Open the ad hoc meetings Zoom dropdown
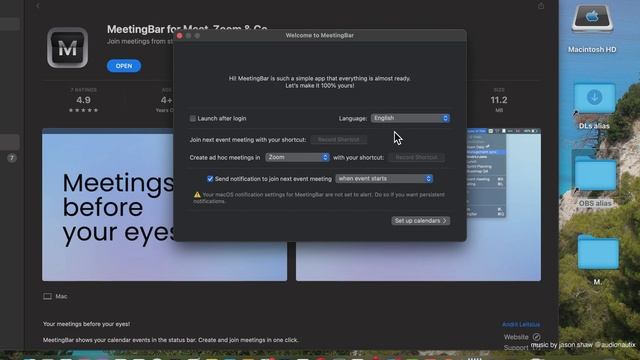 (x=297, y=157)
